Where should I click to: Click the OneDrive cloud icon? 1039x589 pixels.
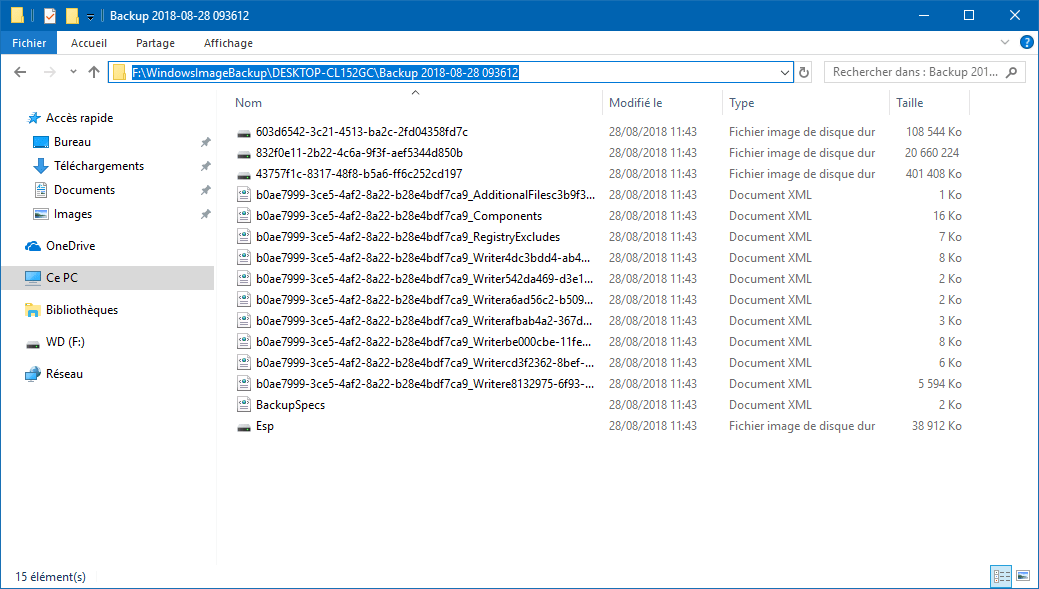click(x=33, y=246)
